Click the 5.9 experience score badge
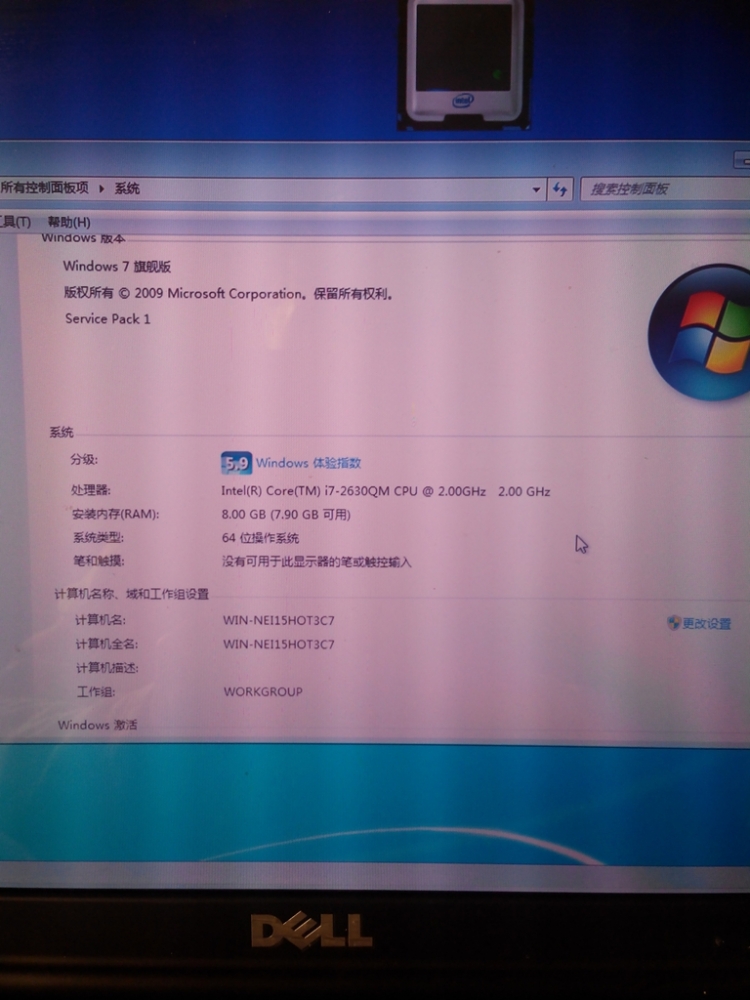 point(236,463)
